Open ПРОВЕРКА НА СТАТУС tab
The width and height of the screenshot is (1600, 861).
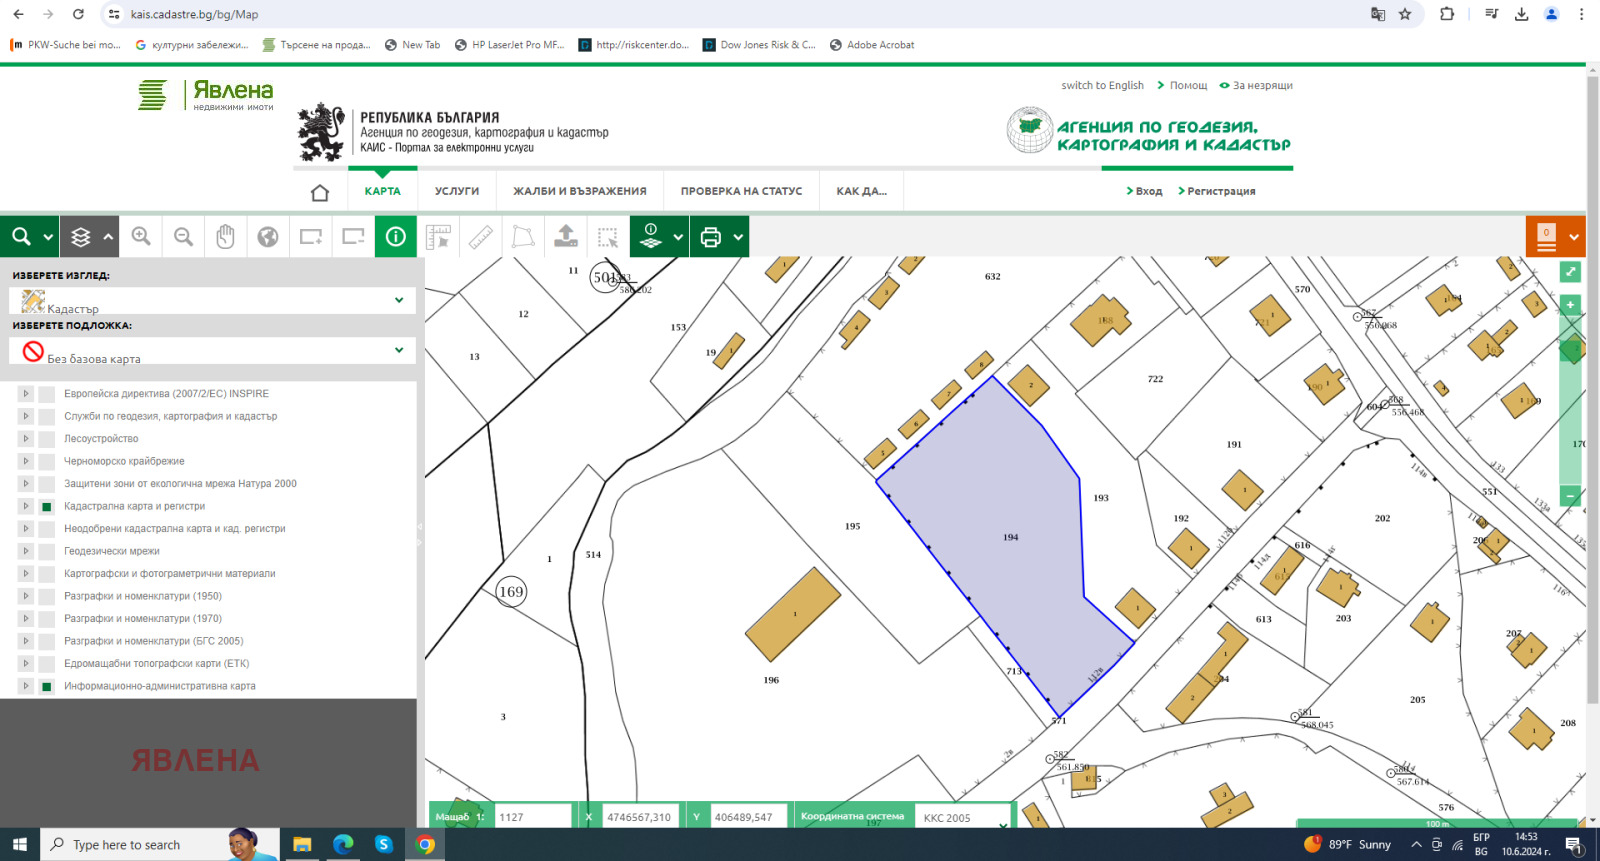(741, 191)
